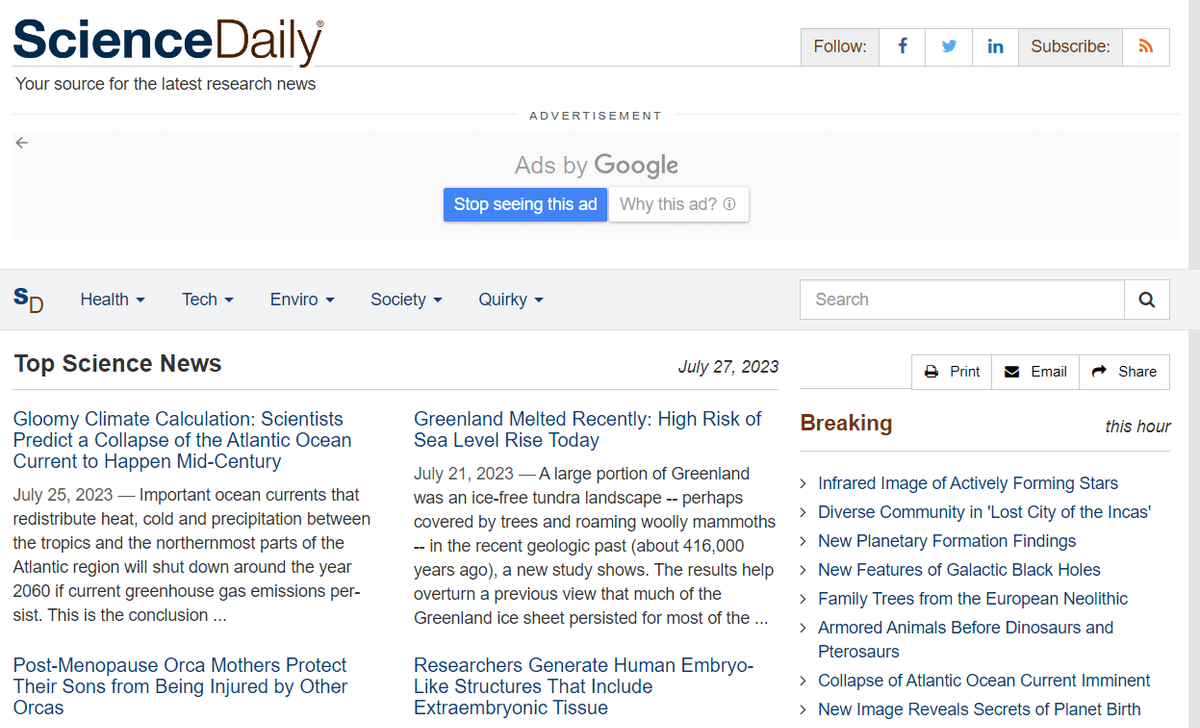1200x728 pixels.
Task: Click inside the Search text field
Action: pyautogui.click(x=962, y=299)
